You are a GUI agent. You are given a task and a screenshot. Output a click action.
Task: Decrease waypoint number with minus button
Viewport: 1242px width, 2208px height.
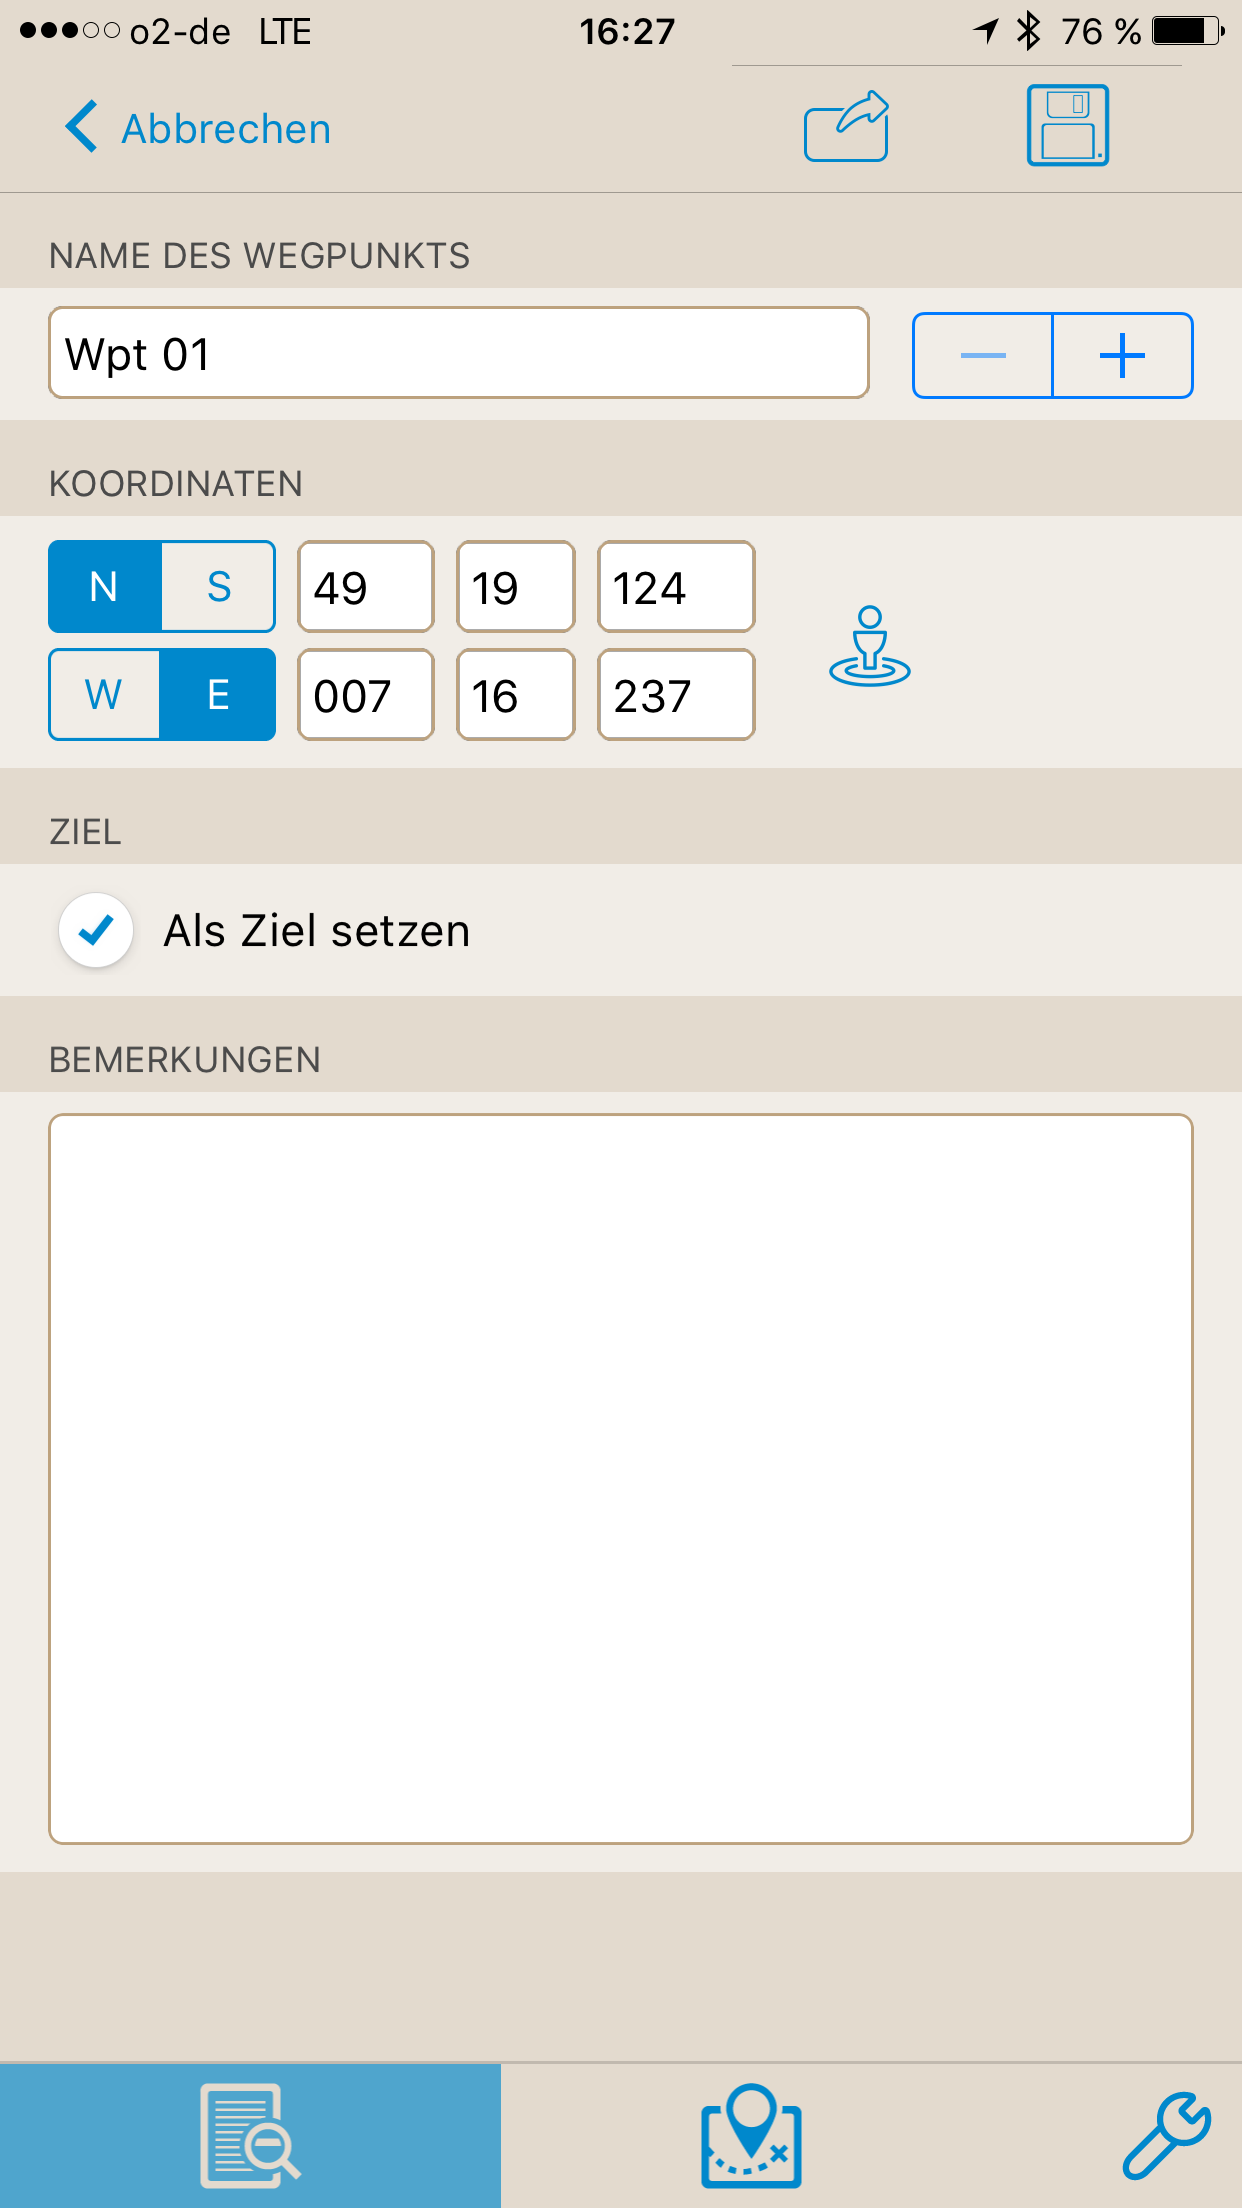983,356
